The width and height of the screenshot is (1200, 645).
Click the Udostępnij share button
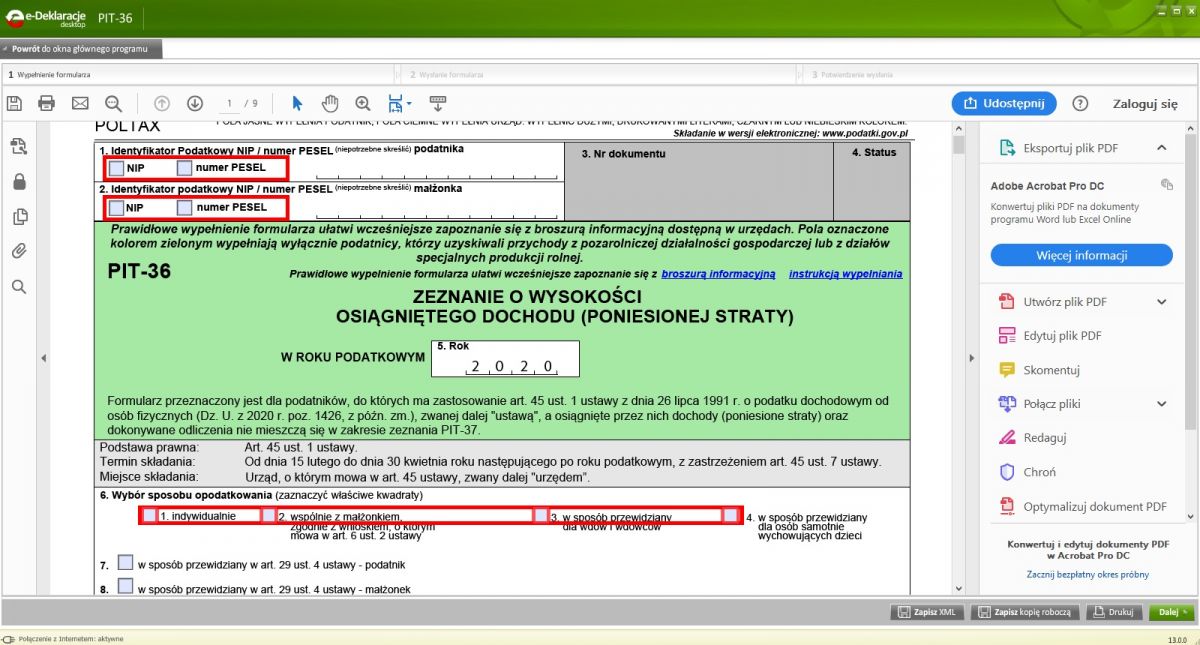click(x=1004, y=103)
